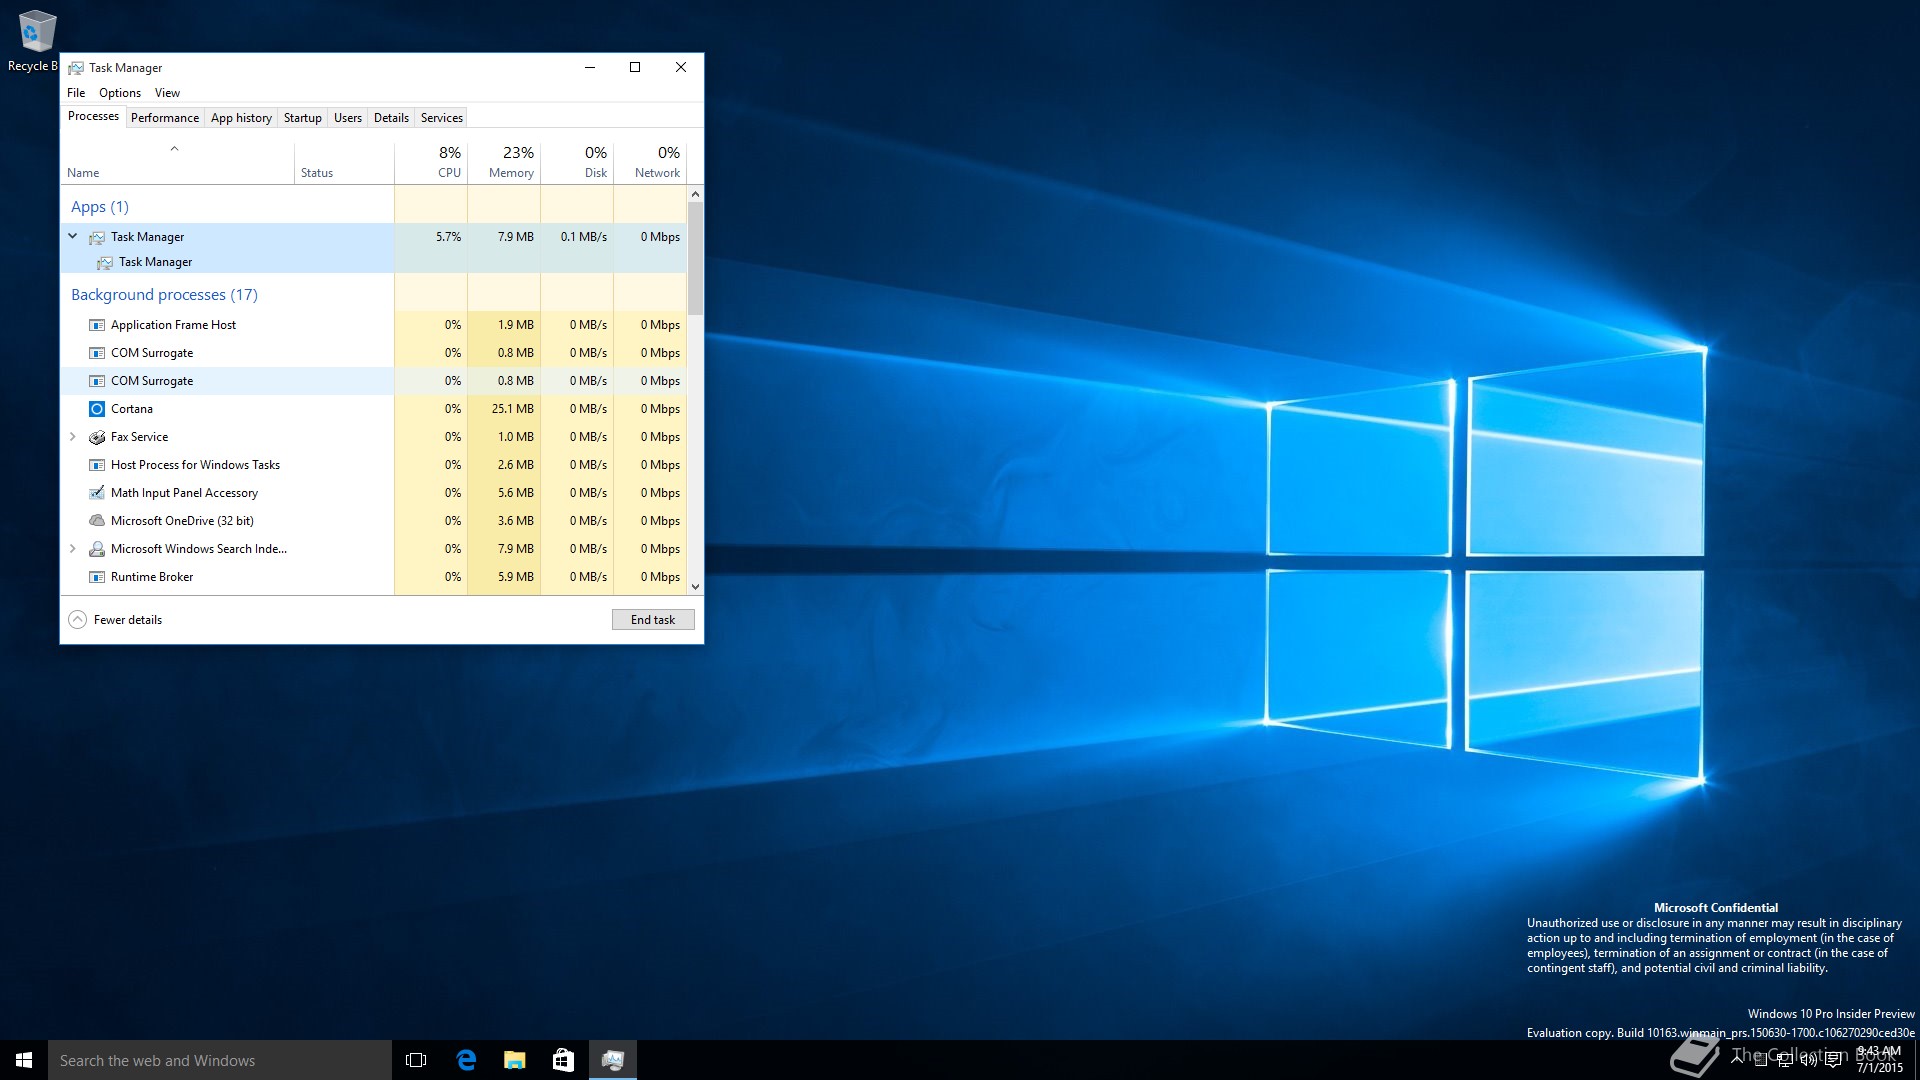Click the Search the web and Windows box
Viewport: 1920px width, 1080px height.
pos(220,1060)
